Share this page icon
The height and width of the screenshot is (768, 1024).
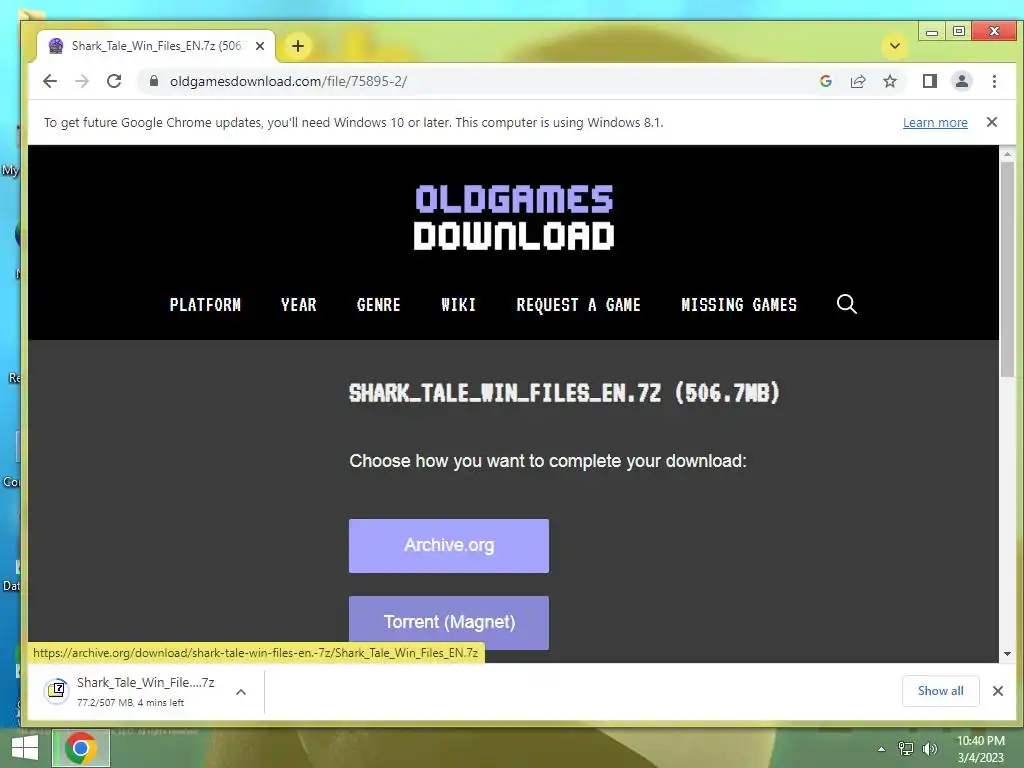tap(857, 81)
